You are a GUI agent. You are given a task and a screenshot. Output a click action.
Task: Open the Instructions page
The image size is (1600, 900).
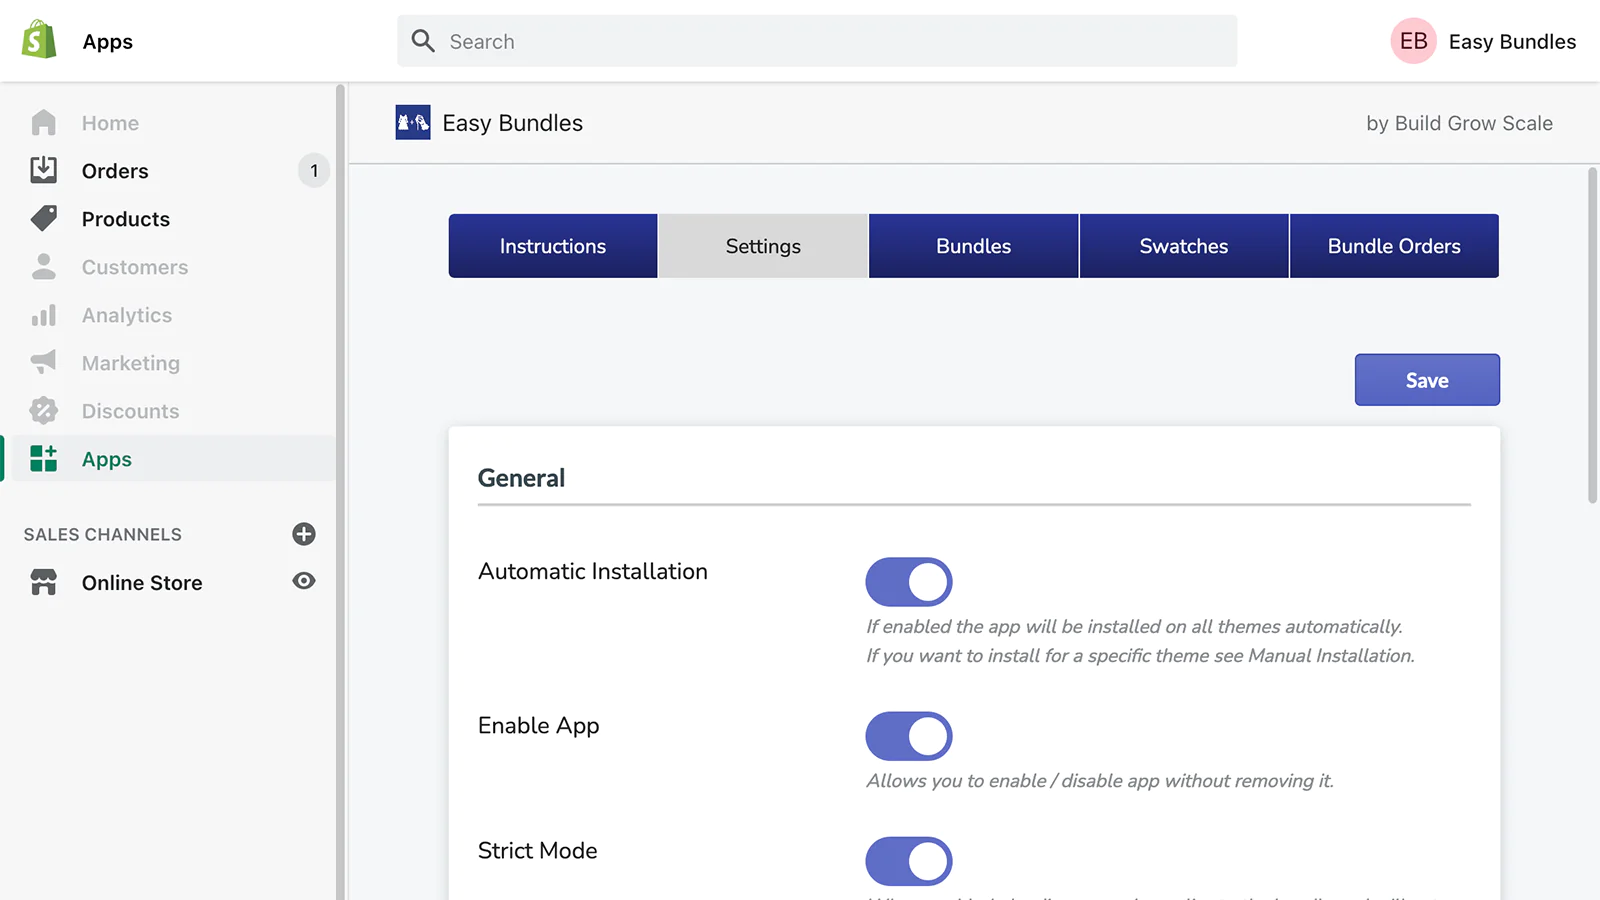(553, 246)
